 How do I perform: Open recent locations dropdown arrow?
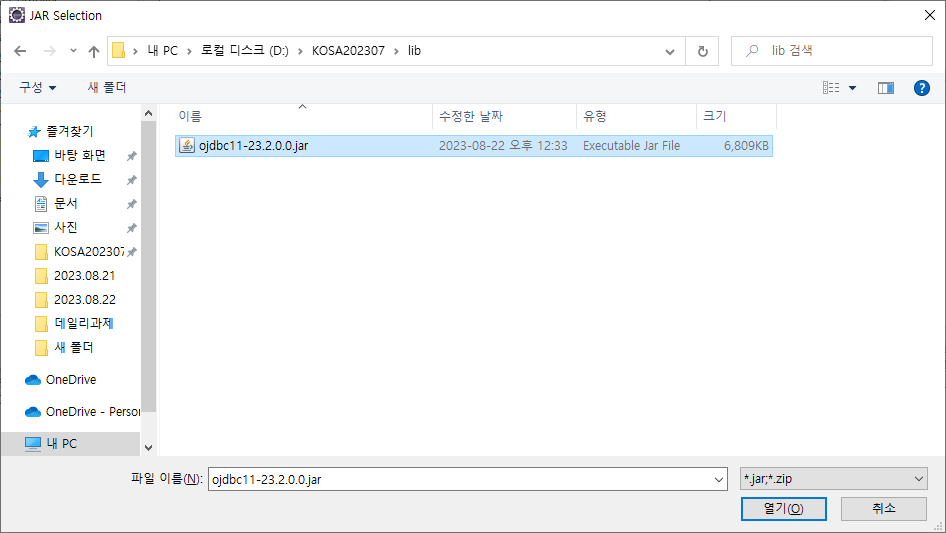click(73, 51)
